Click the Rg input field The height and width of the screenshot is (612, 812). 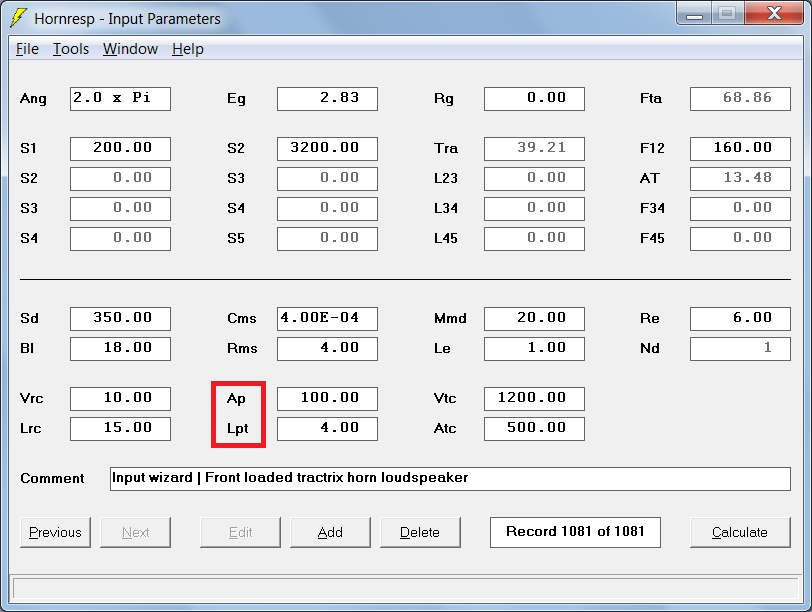tap(534, 99)
